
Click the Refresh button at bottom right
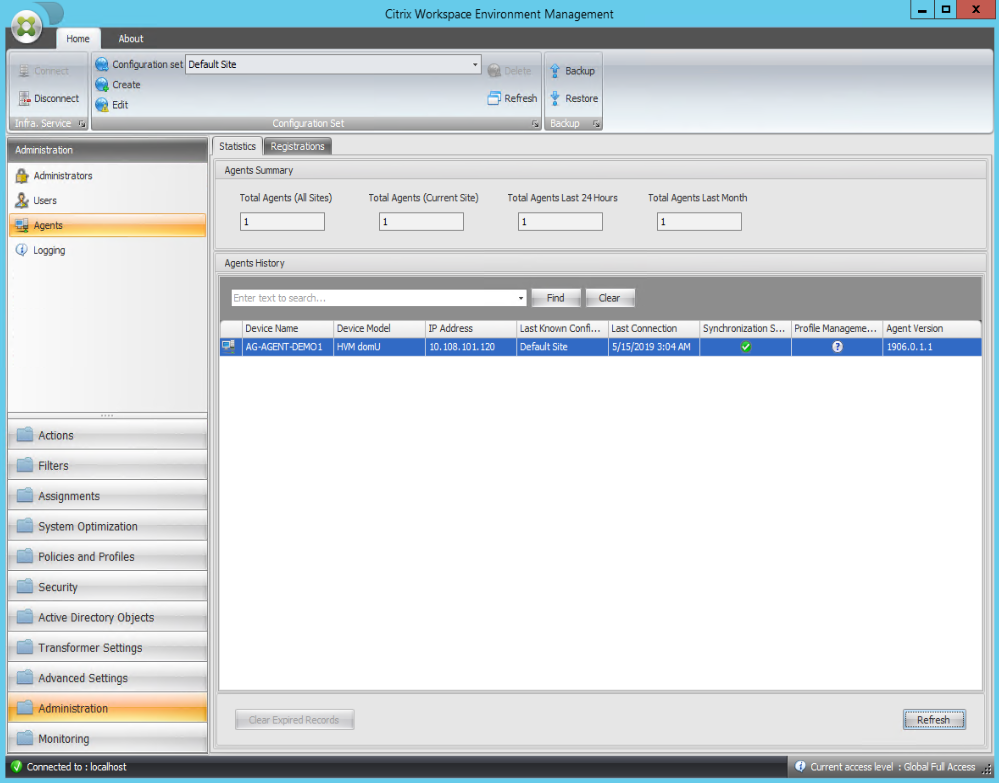(933, 720)
